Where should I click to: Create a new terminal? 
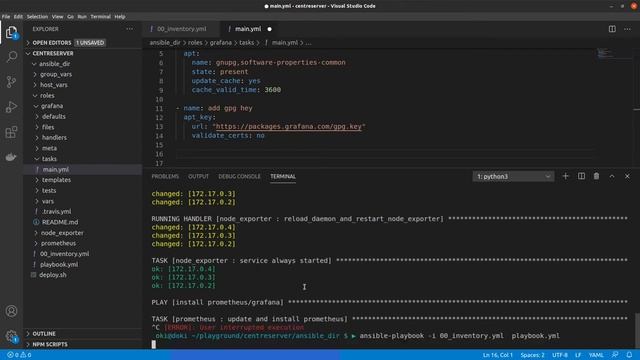(565, 176)
